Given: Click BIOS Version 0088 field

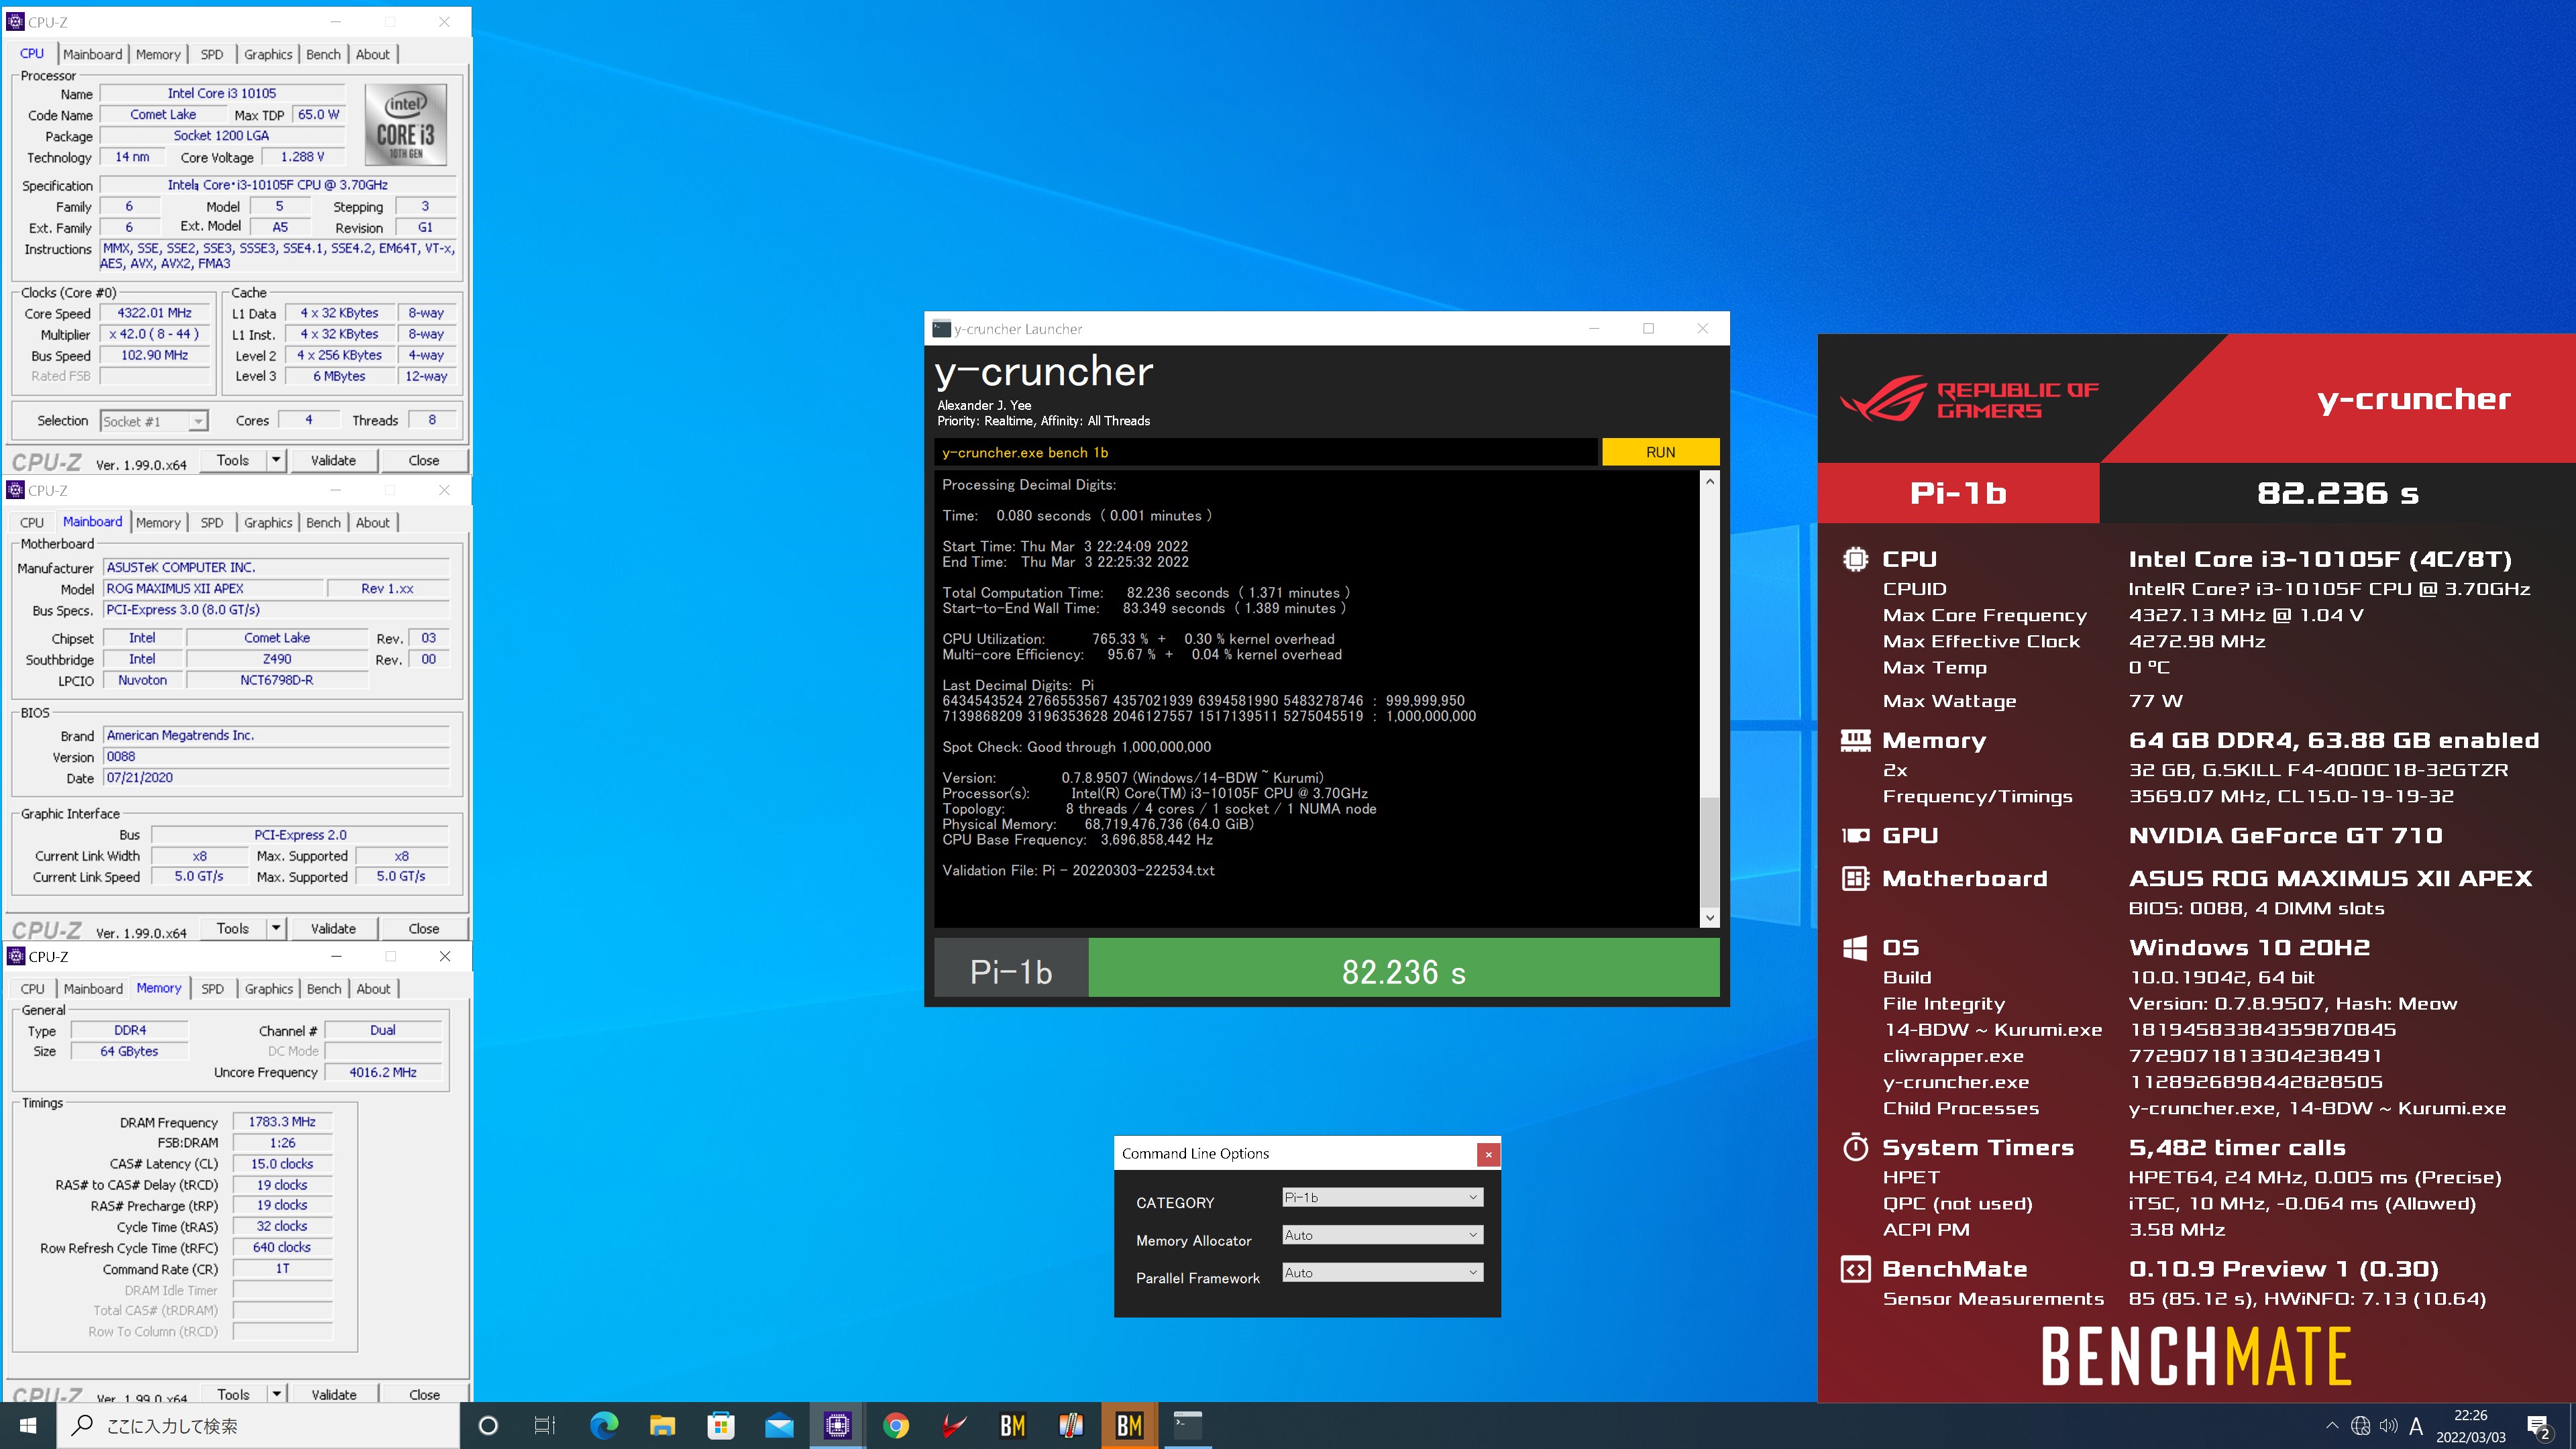Looking at the screenshot, I should tap(276, 757).
